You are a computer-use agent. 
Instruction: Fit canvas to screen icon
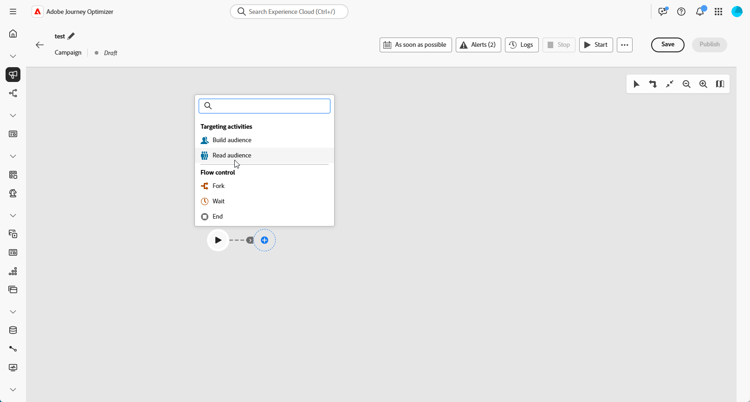click(x=670, y=84)
